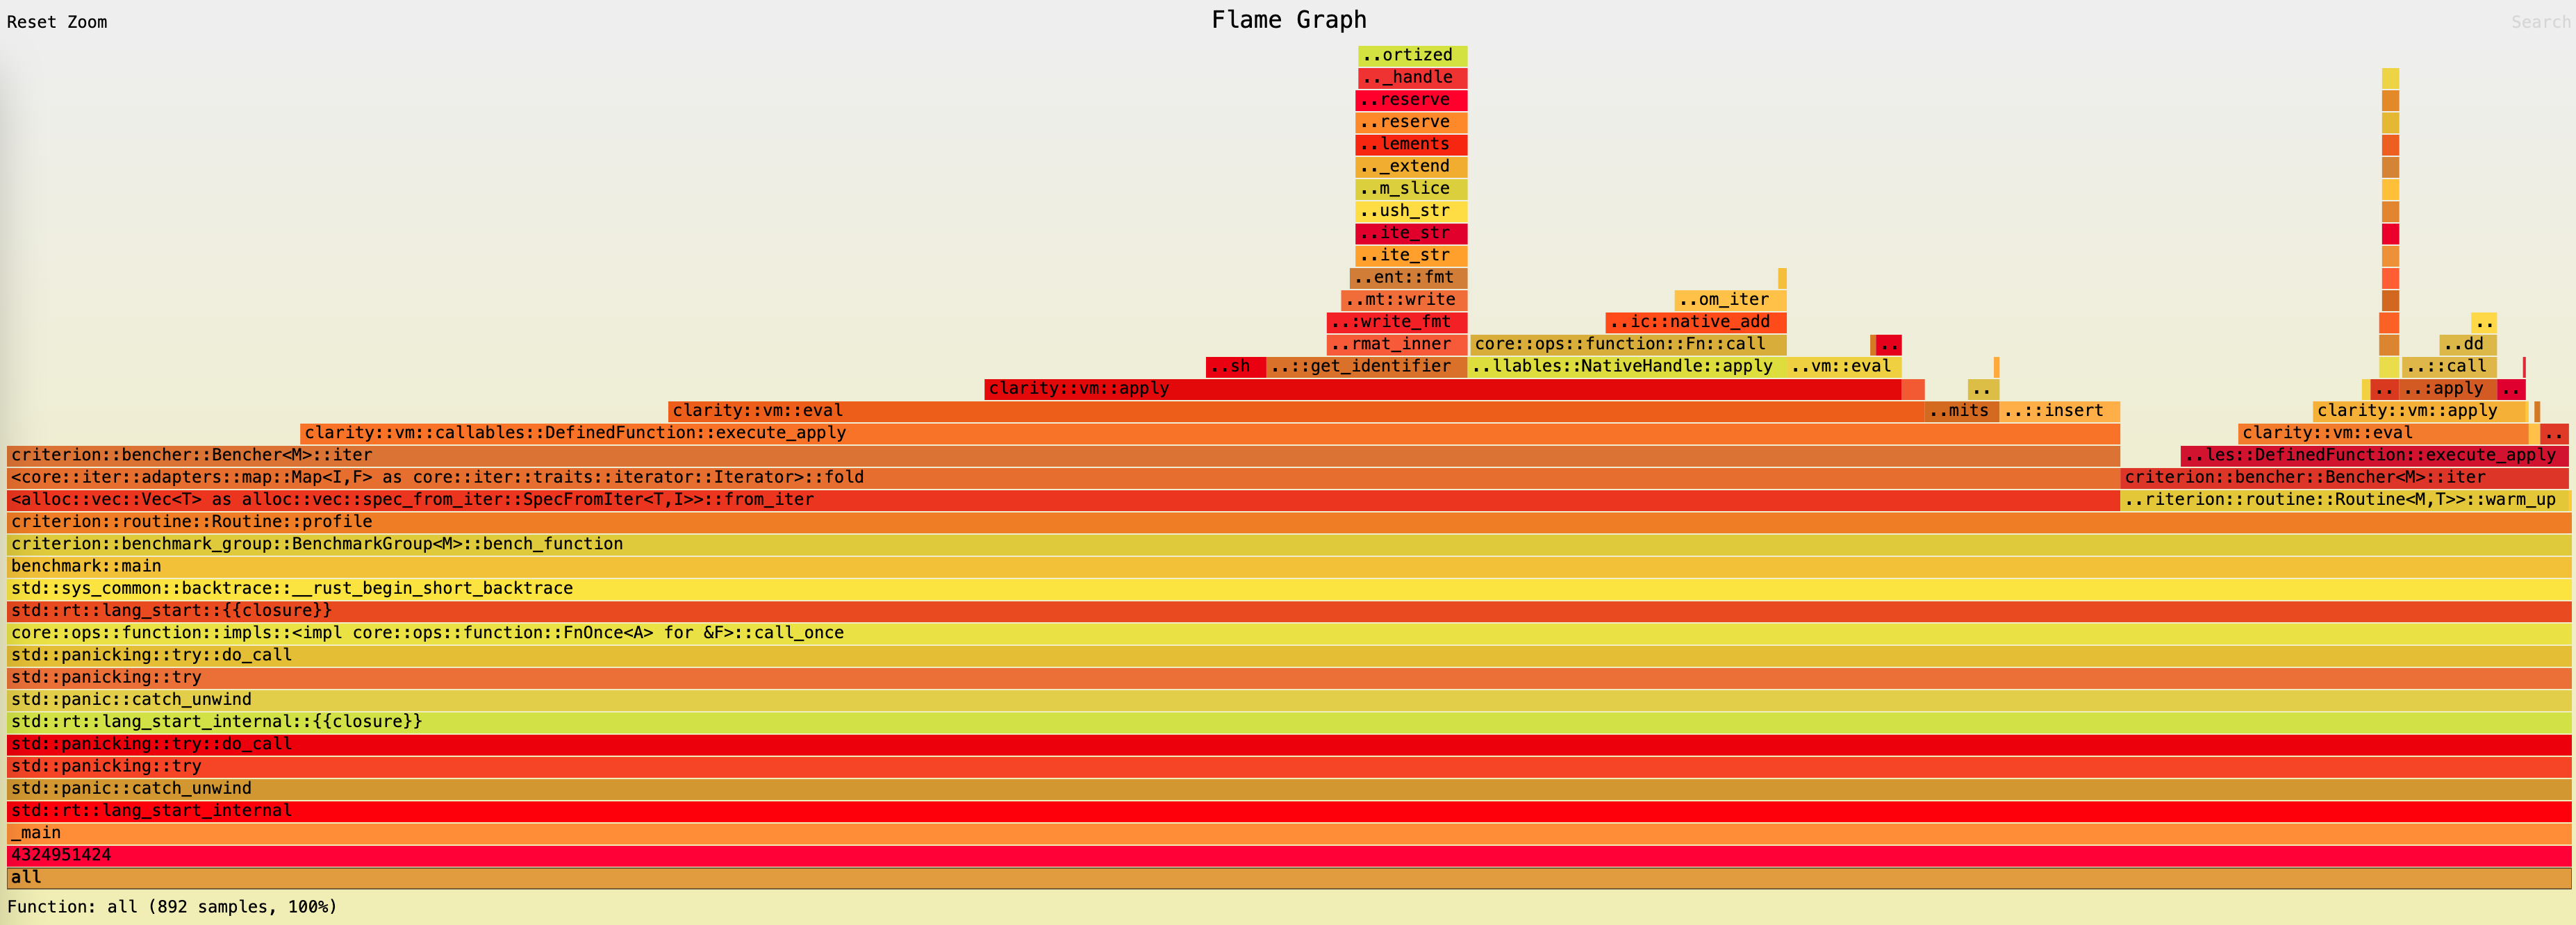The width and height of the screenshot is (2576, 925).
Task: Click the 4324951424 frame bar
Action: pos(1288,856)
